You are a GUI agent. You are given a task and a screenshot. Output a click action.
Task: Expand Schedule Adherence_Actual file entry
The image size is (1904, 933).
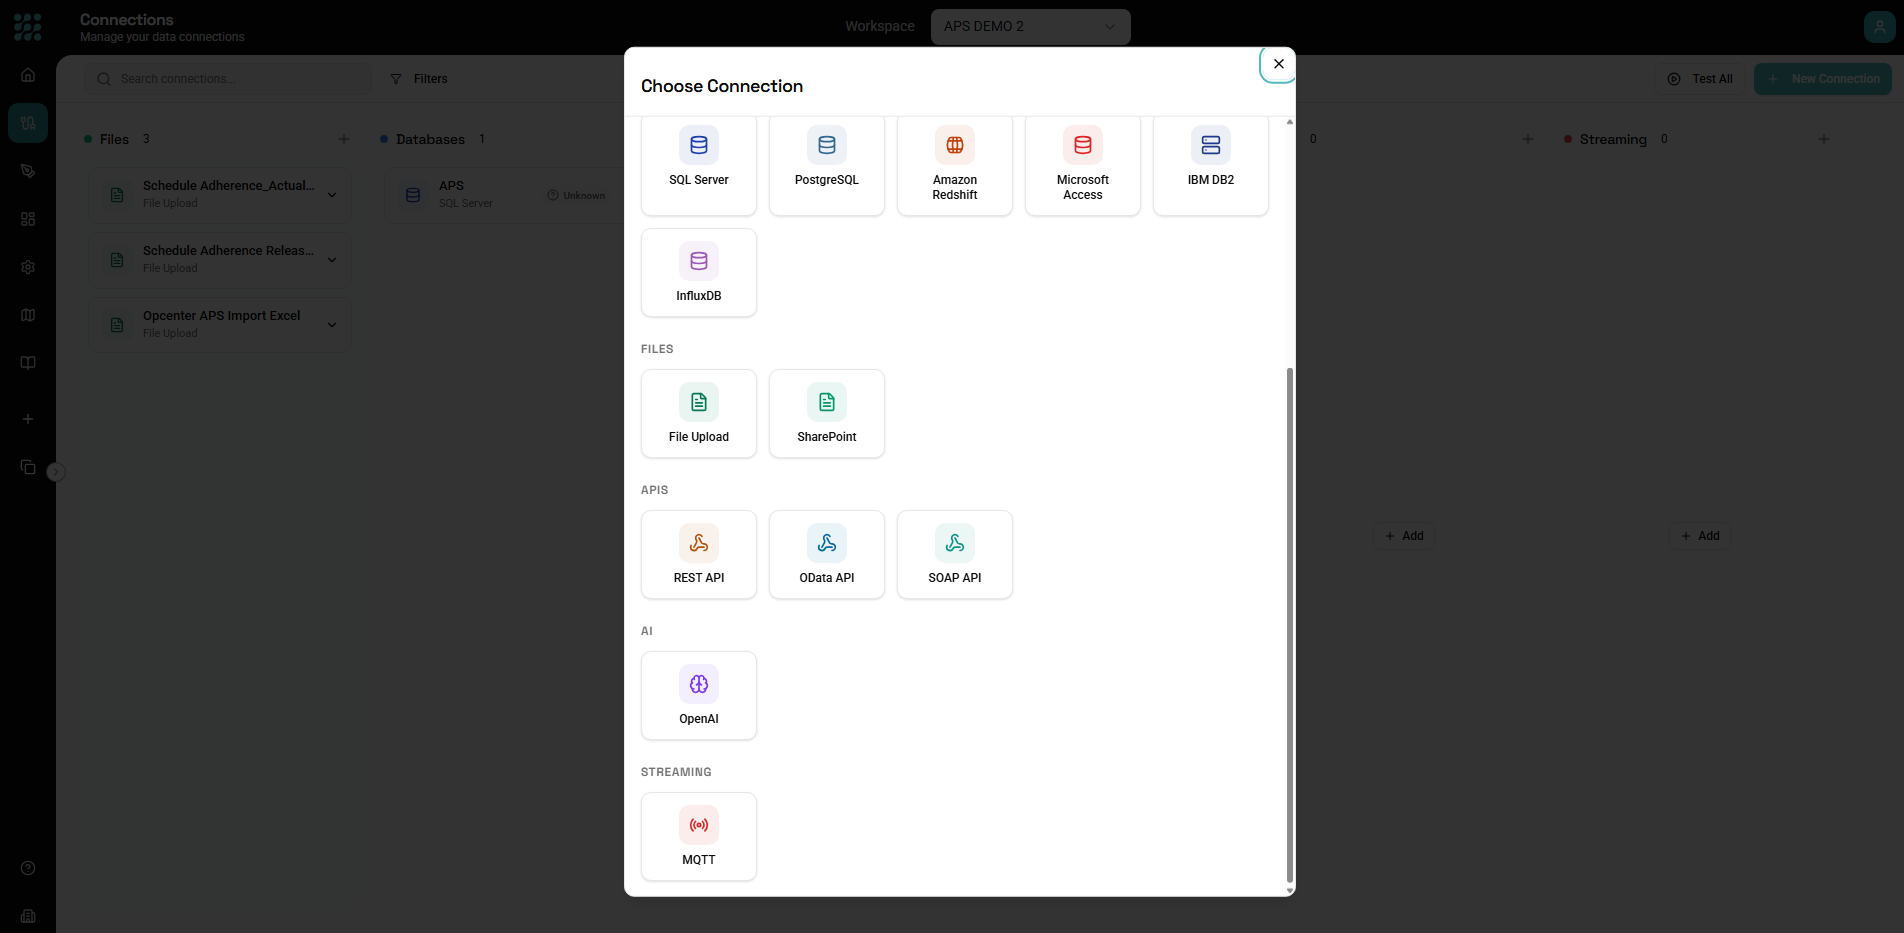pyautogui.click(x=332, y=195)
